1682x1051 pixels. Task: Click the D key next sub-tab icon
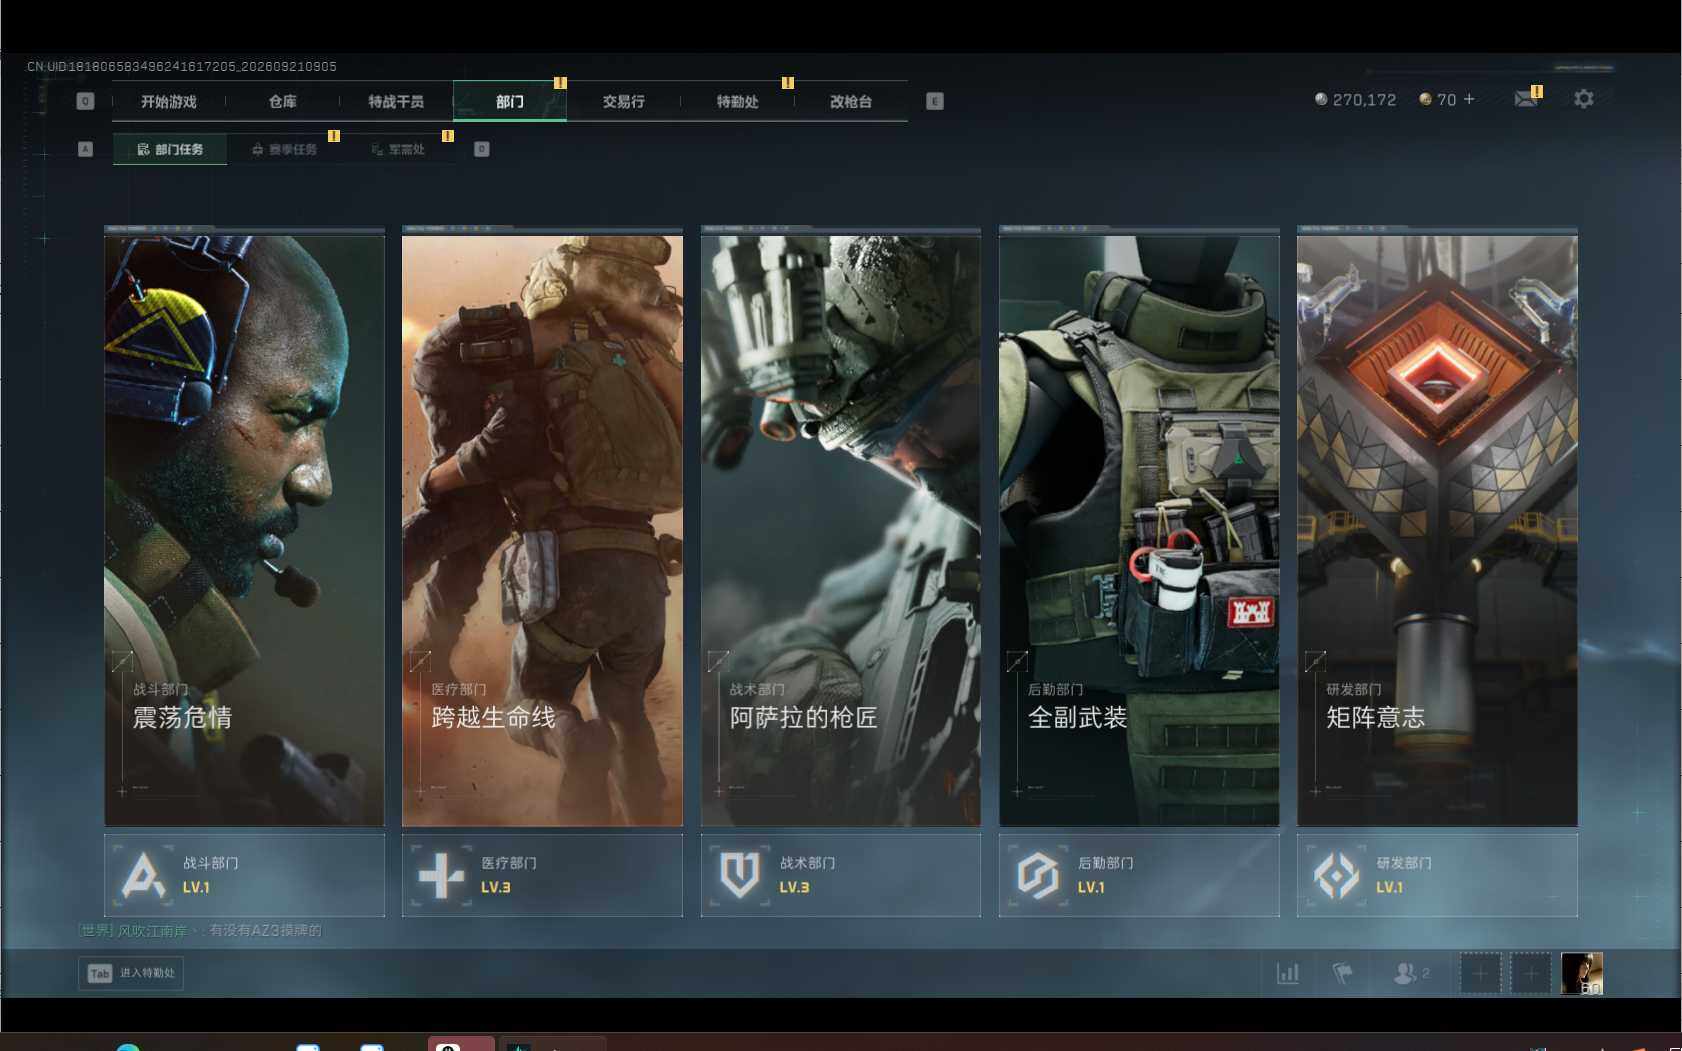pos(482,149)
